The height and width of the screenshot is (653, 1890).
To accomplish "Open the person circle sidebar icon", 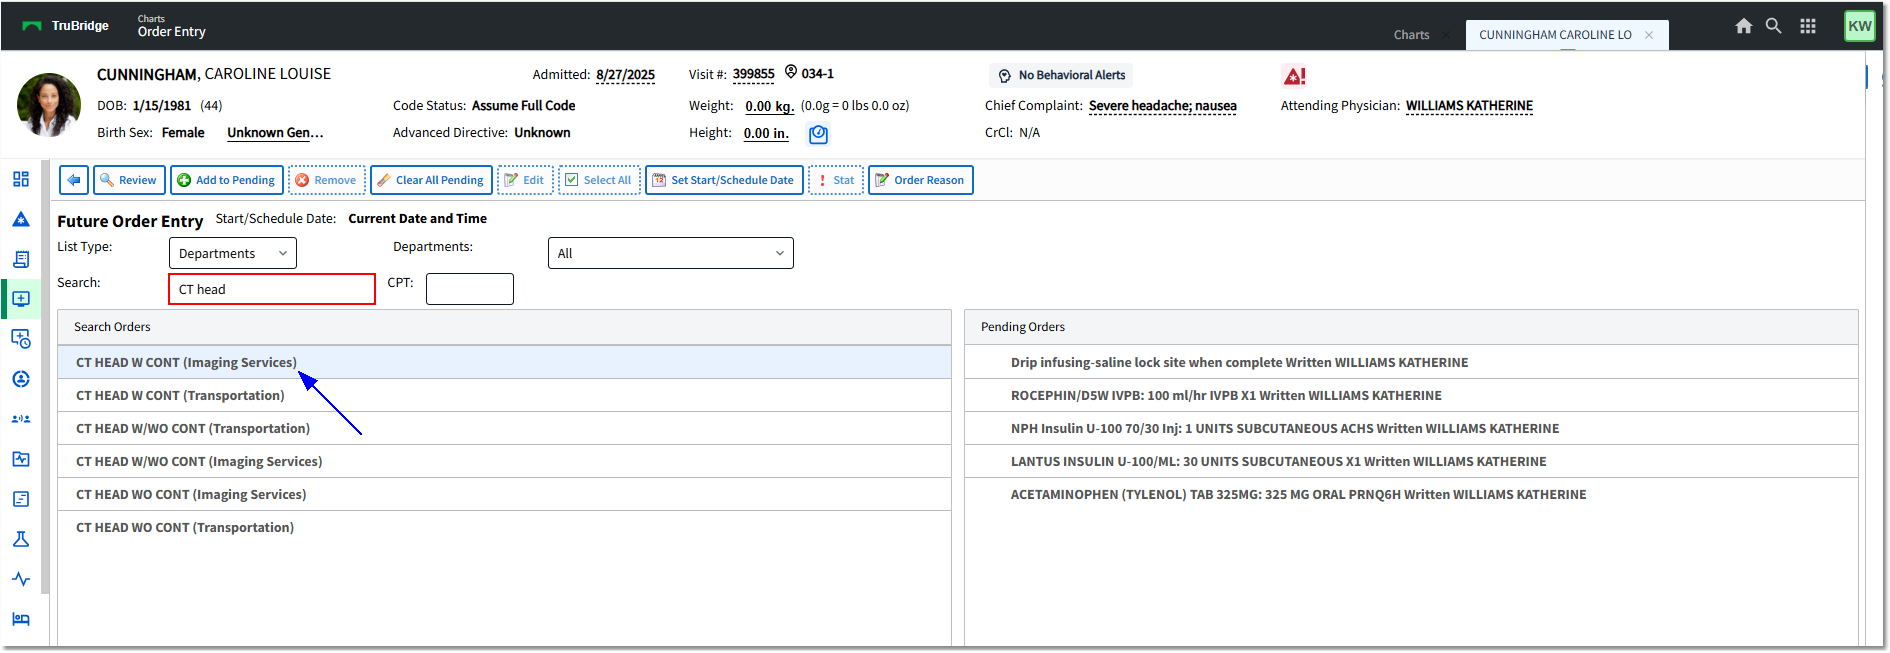I will point(21,379).
